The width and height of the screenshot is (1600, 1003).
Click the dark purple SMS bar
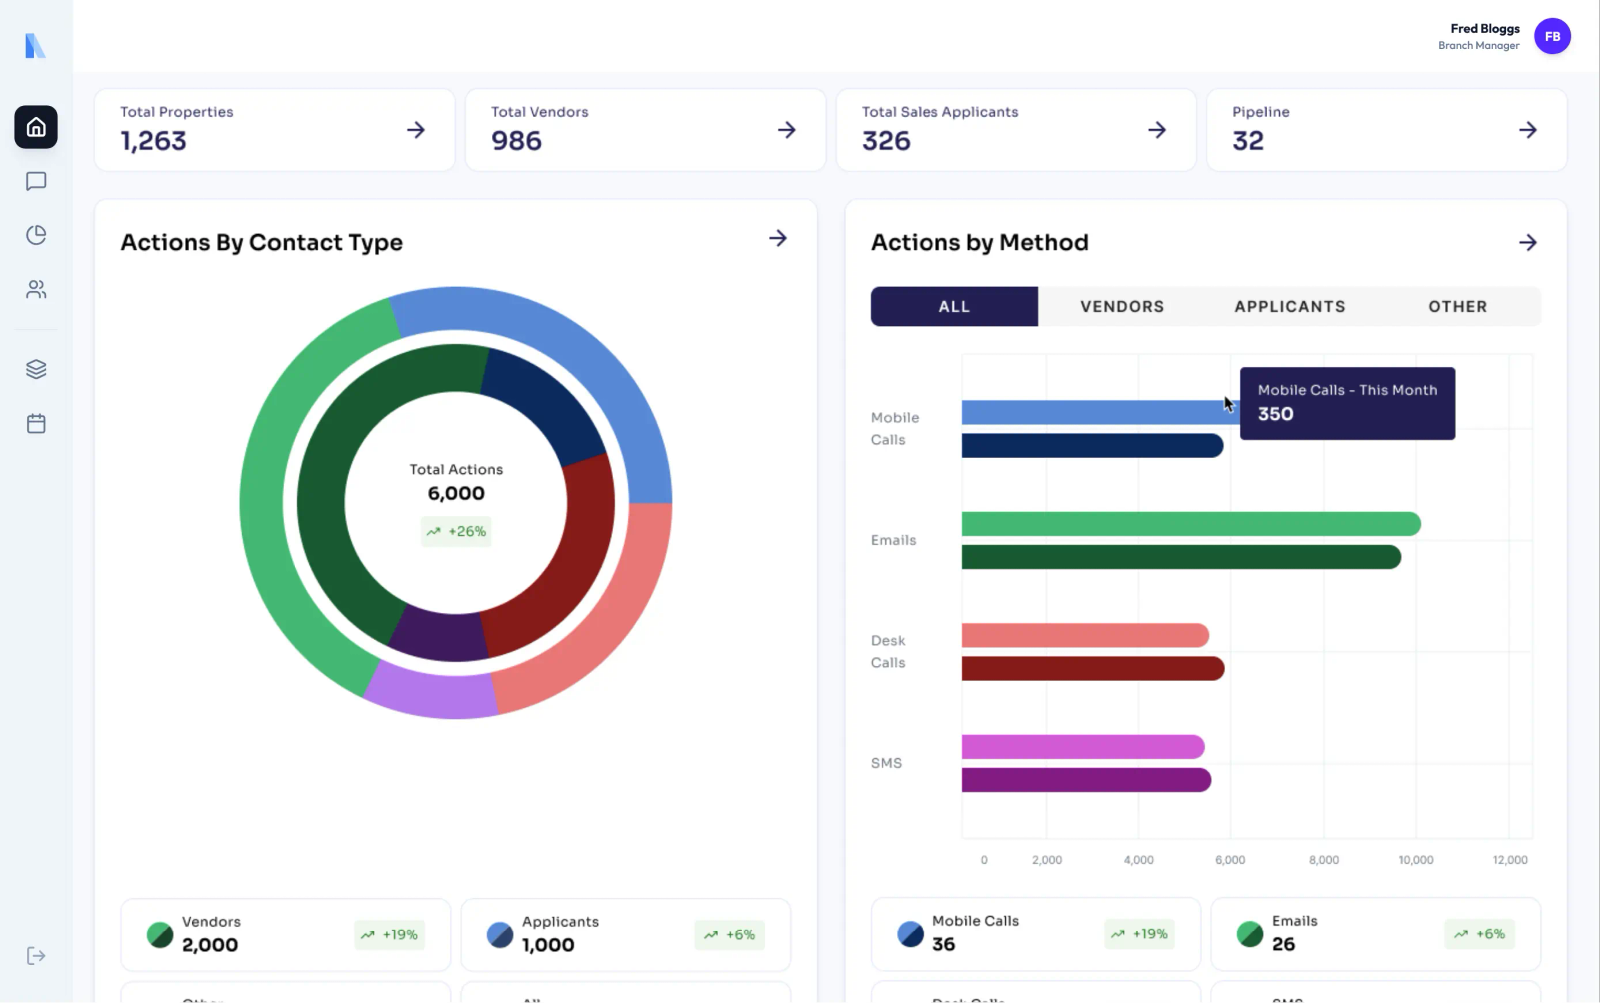[1086, 780]
